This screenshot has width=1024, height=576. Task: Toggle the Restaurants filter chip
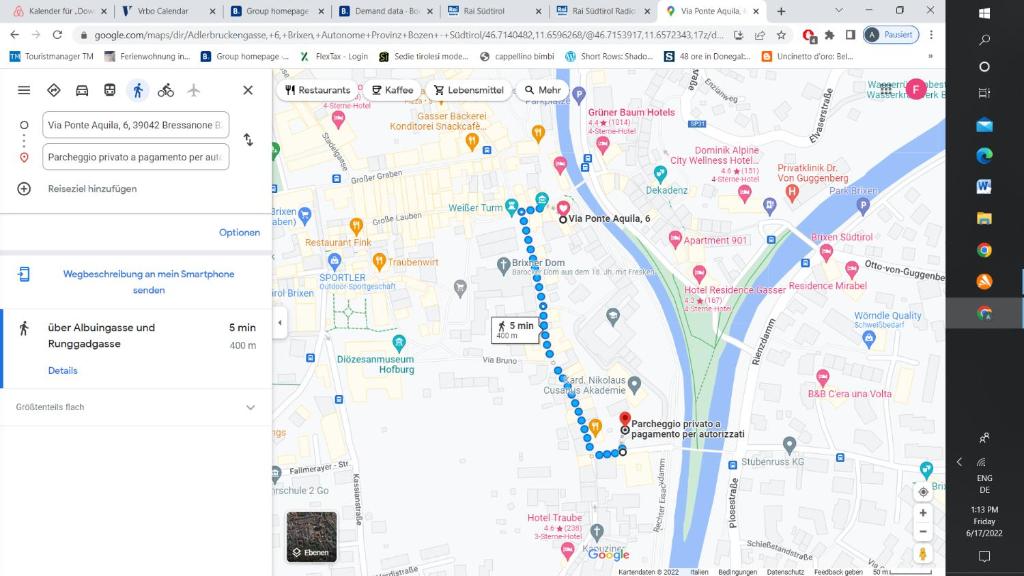click(318, 90)
